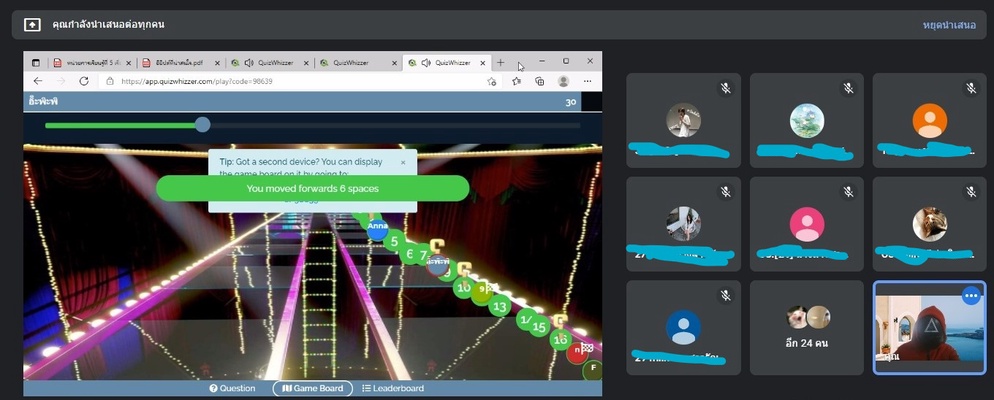The height and width of the screenshot is (400, 994).
Task: Click muted mic icon on pink avatar tile
Action: (848, 191)
